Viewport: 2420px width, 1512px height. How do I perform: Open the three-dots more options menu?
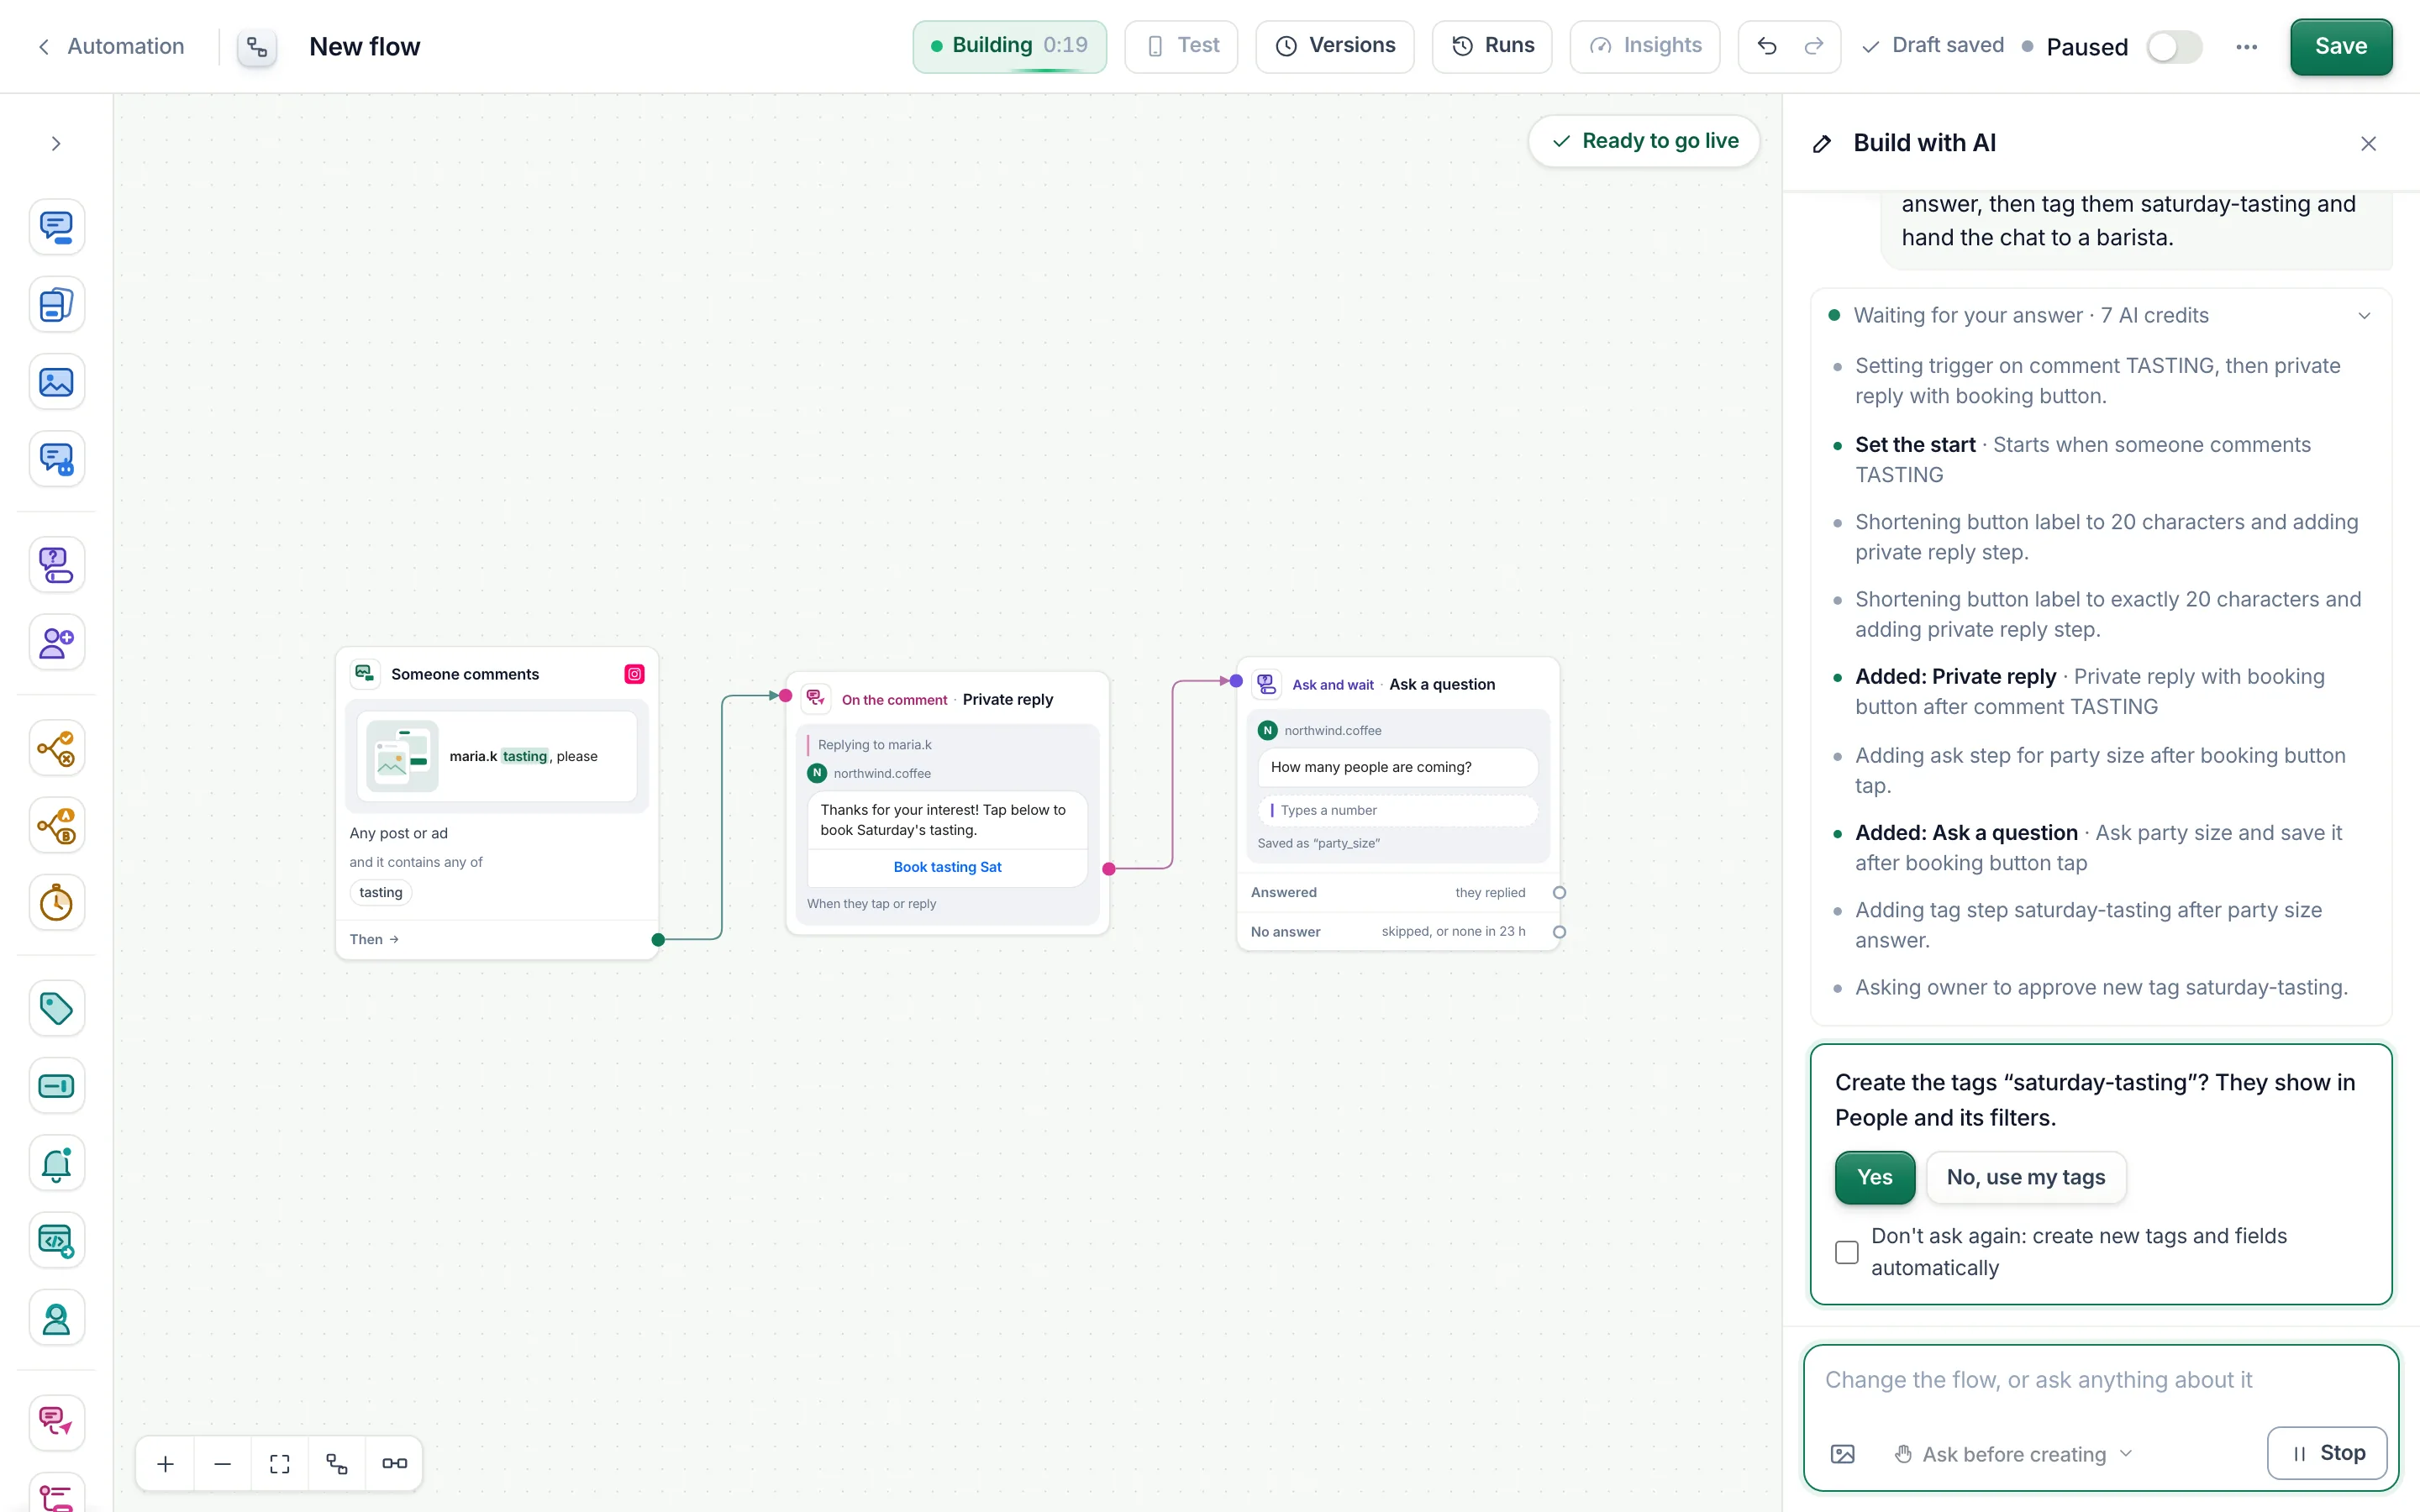point(2246,47)
